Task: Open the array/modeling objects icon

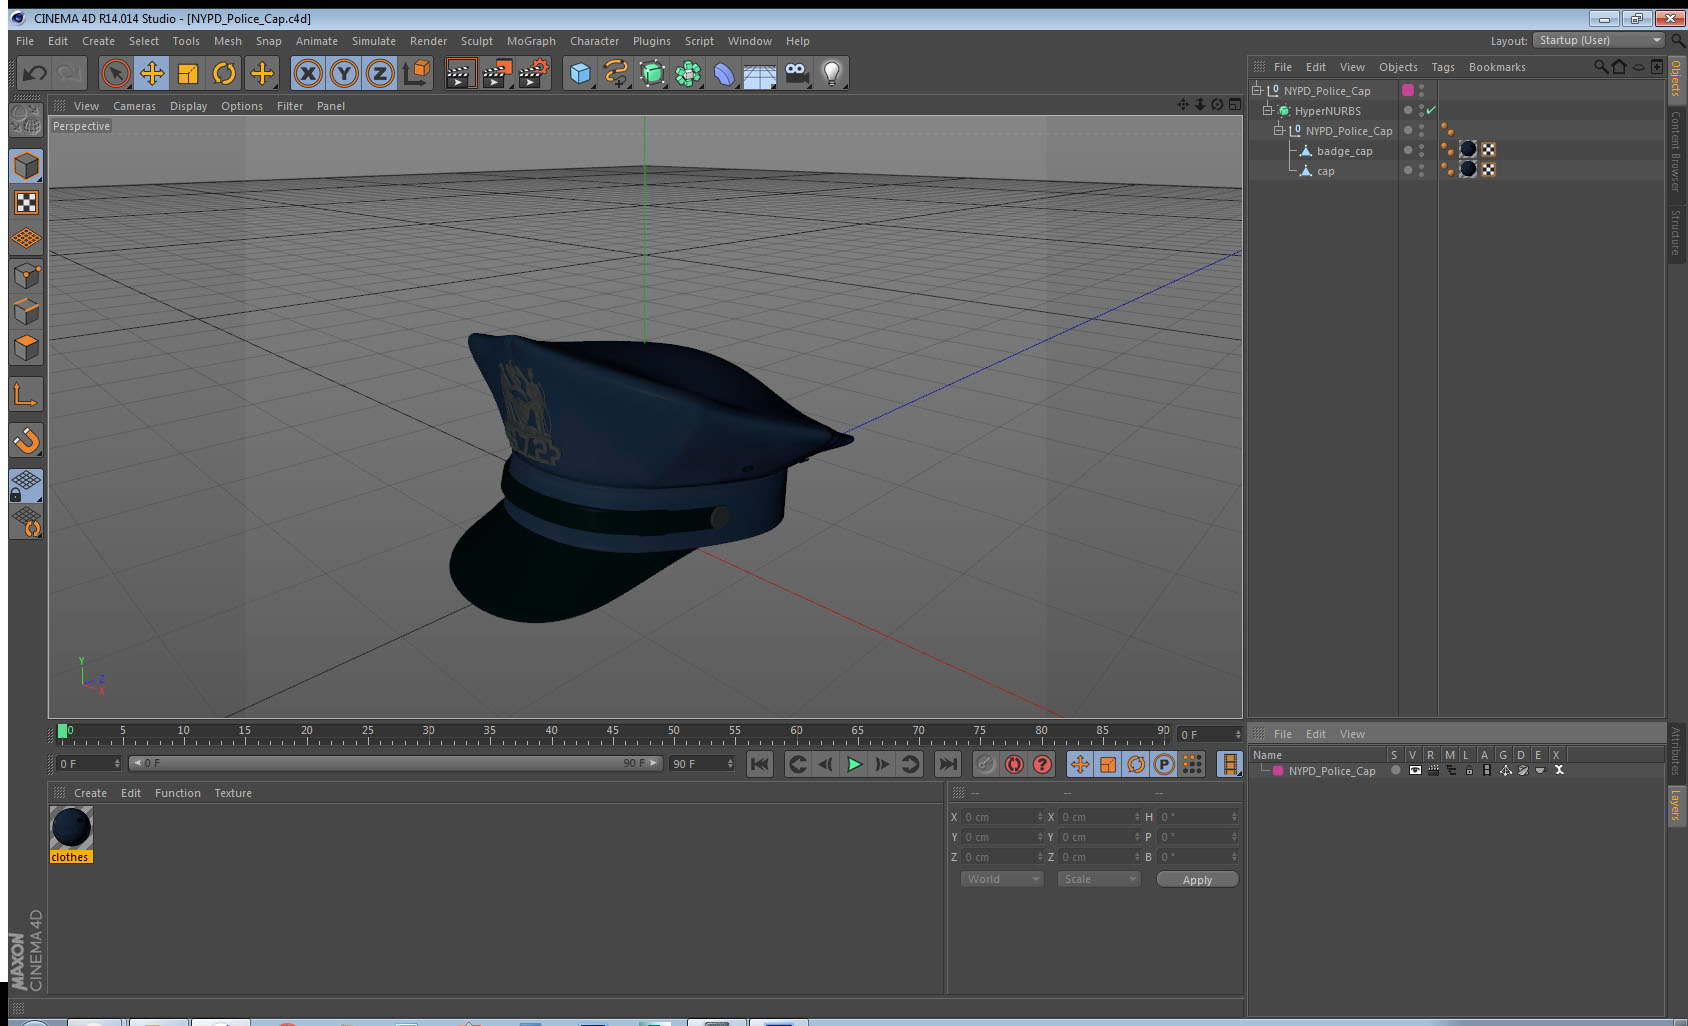Action: coord(688,73)
